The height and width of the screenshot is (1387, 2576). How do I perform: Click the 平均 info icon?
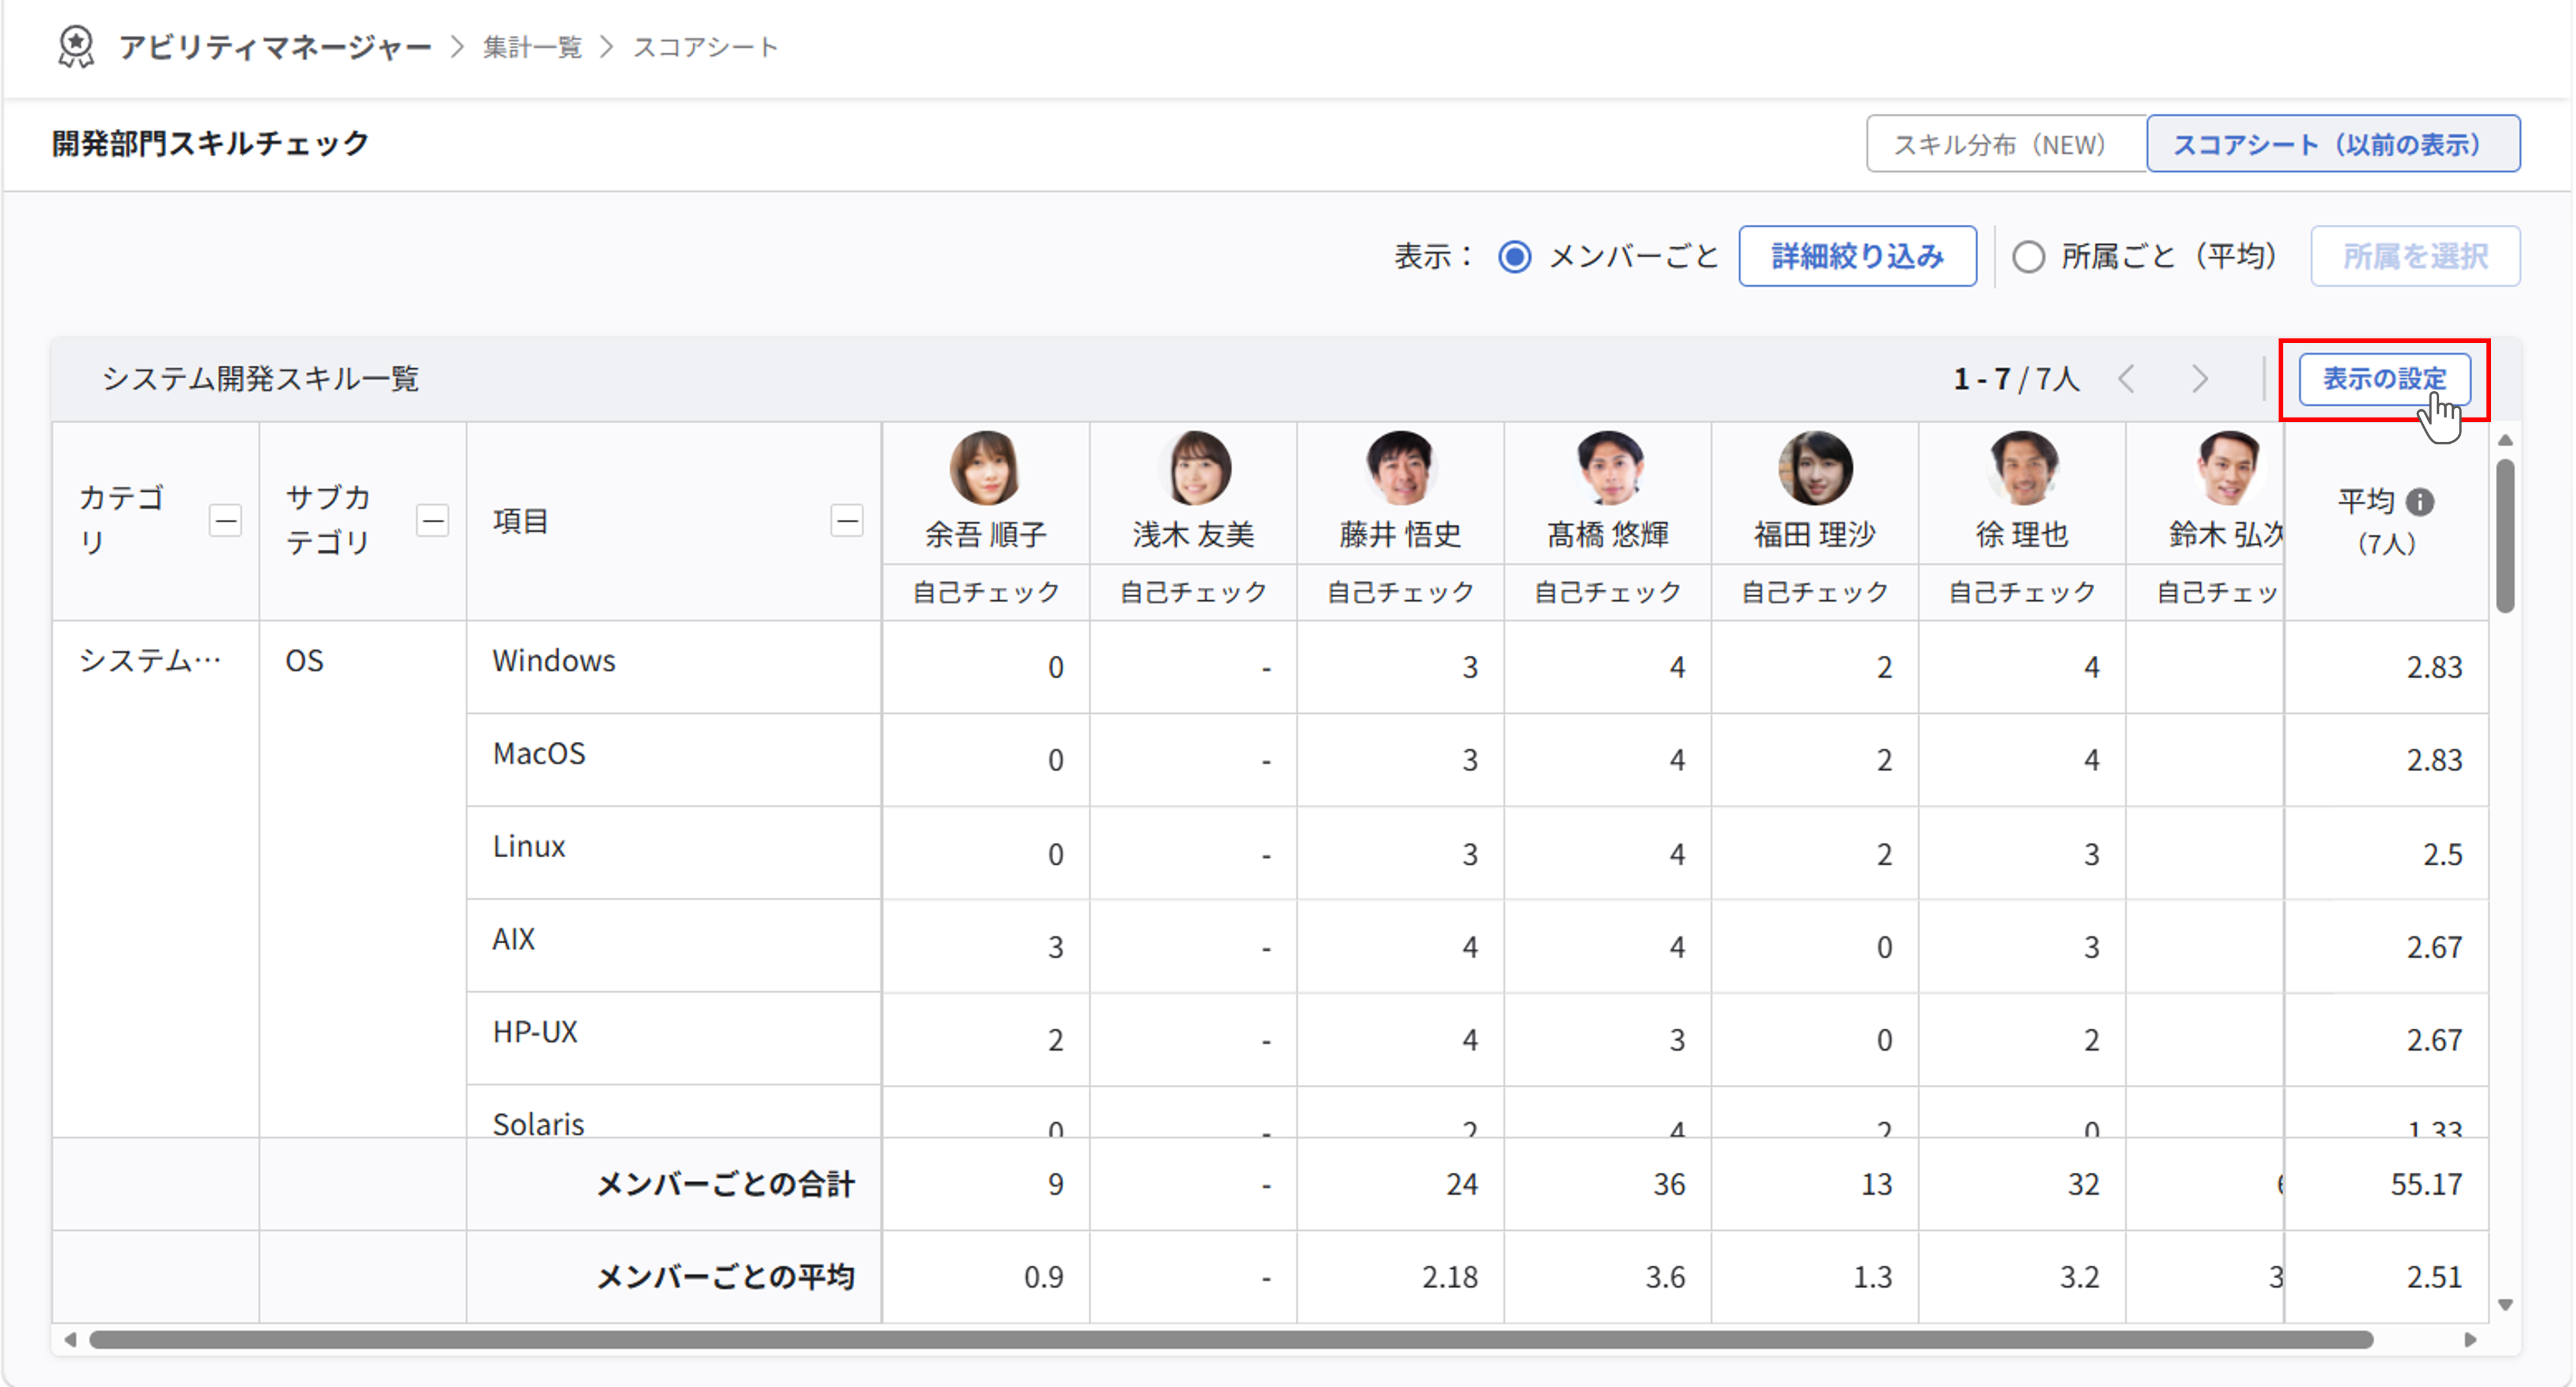pos(2419,502)
